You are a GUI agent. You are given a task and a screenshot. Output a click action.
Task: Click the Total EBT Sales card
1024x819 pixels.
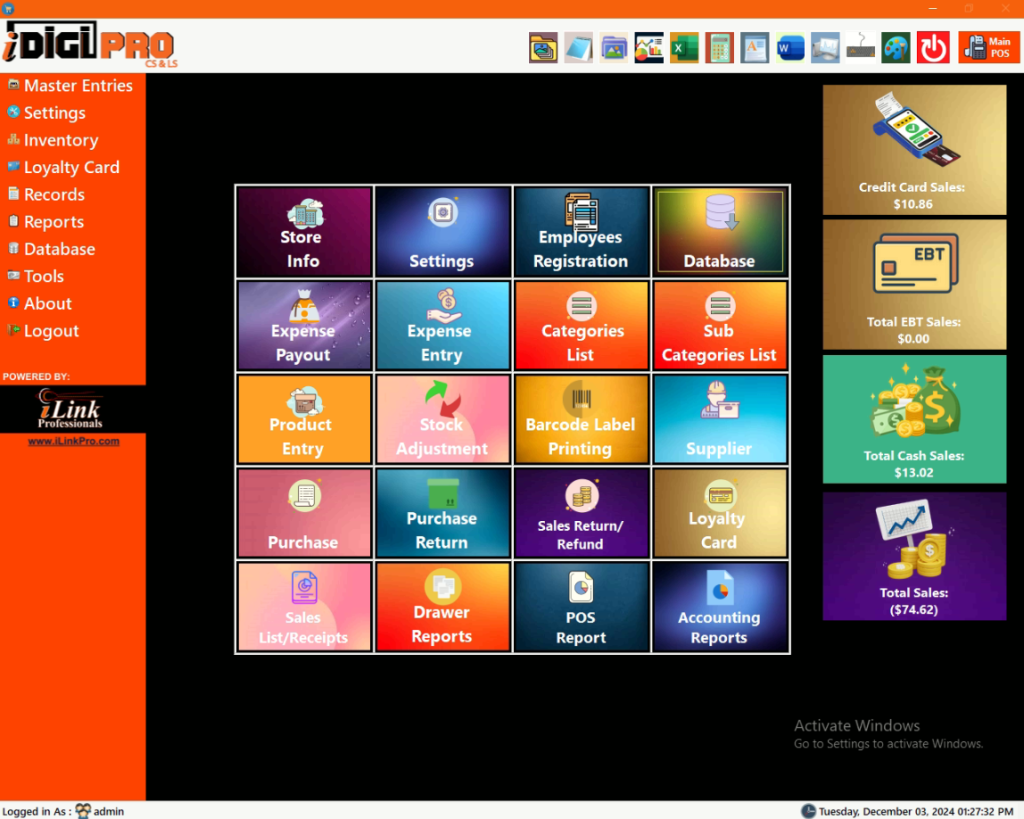(x=914, y=285)
